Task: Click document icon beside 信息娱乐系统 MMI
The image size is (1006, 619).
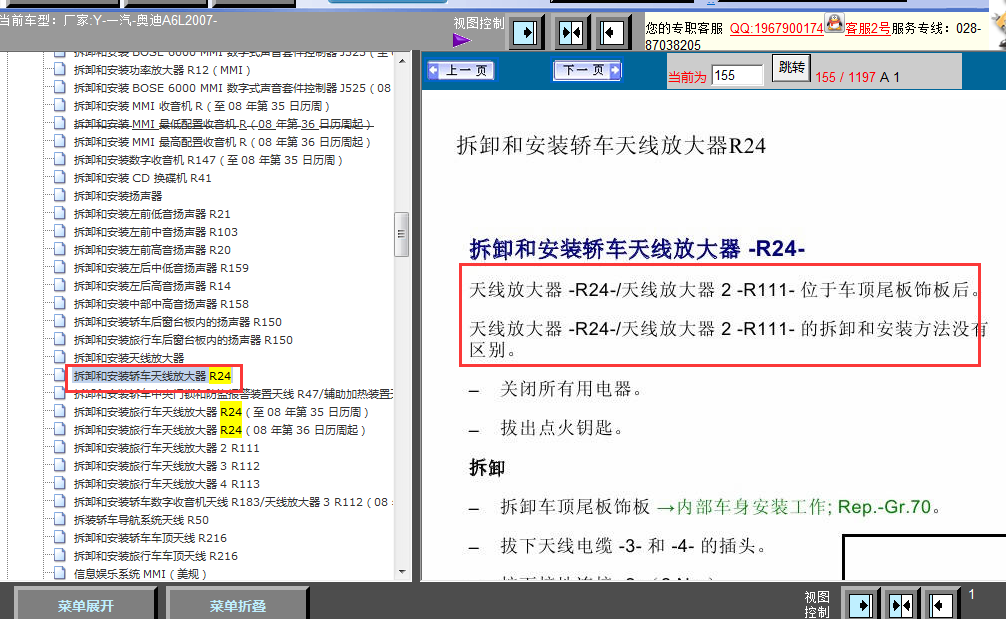Action: 60,572
